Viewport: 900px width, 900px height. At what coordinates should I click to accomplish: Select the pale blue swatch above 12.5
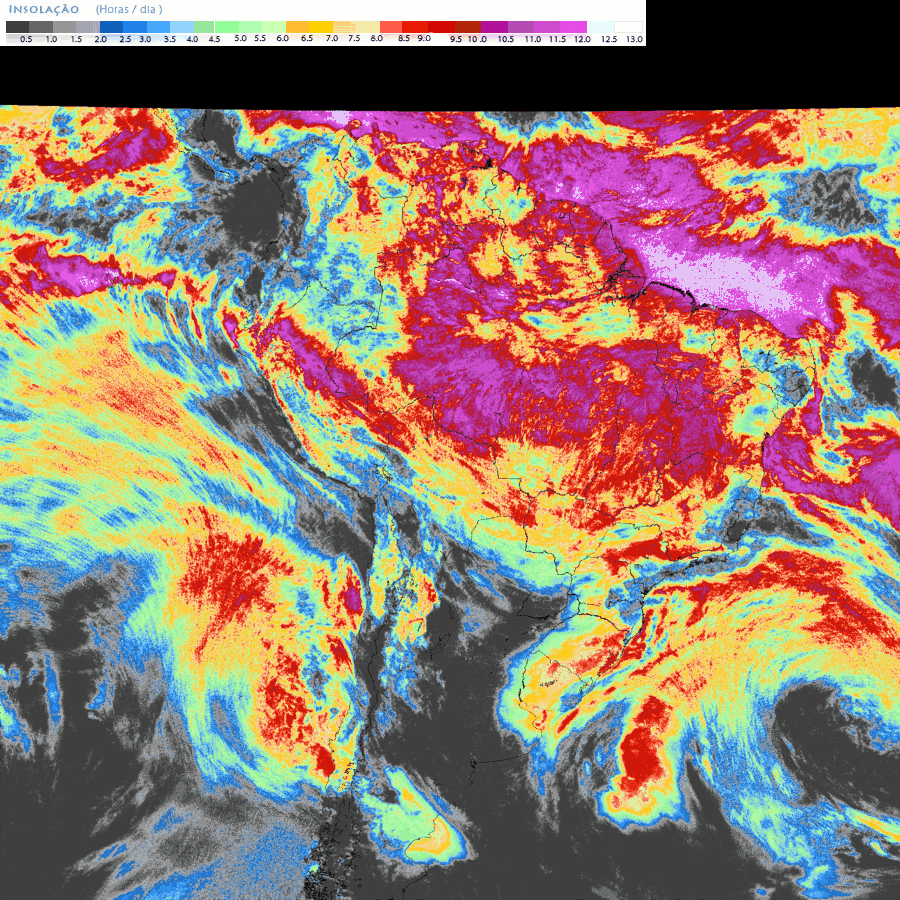tap(600, 27)
